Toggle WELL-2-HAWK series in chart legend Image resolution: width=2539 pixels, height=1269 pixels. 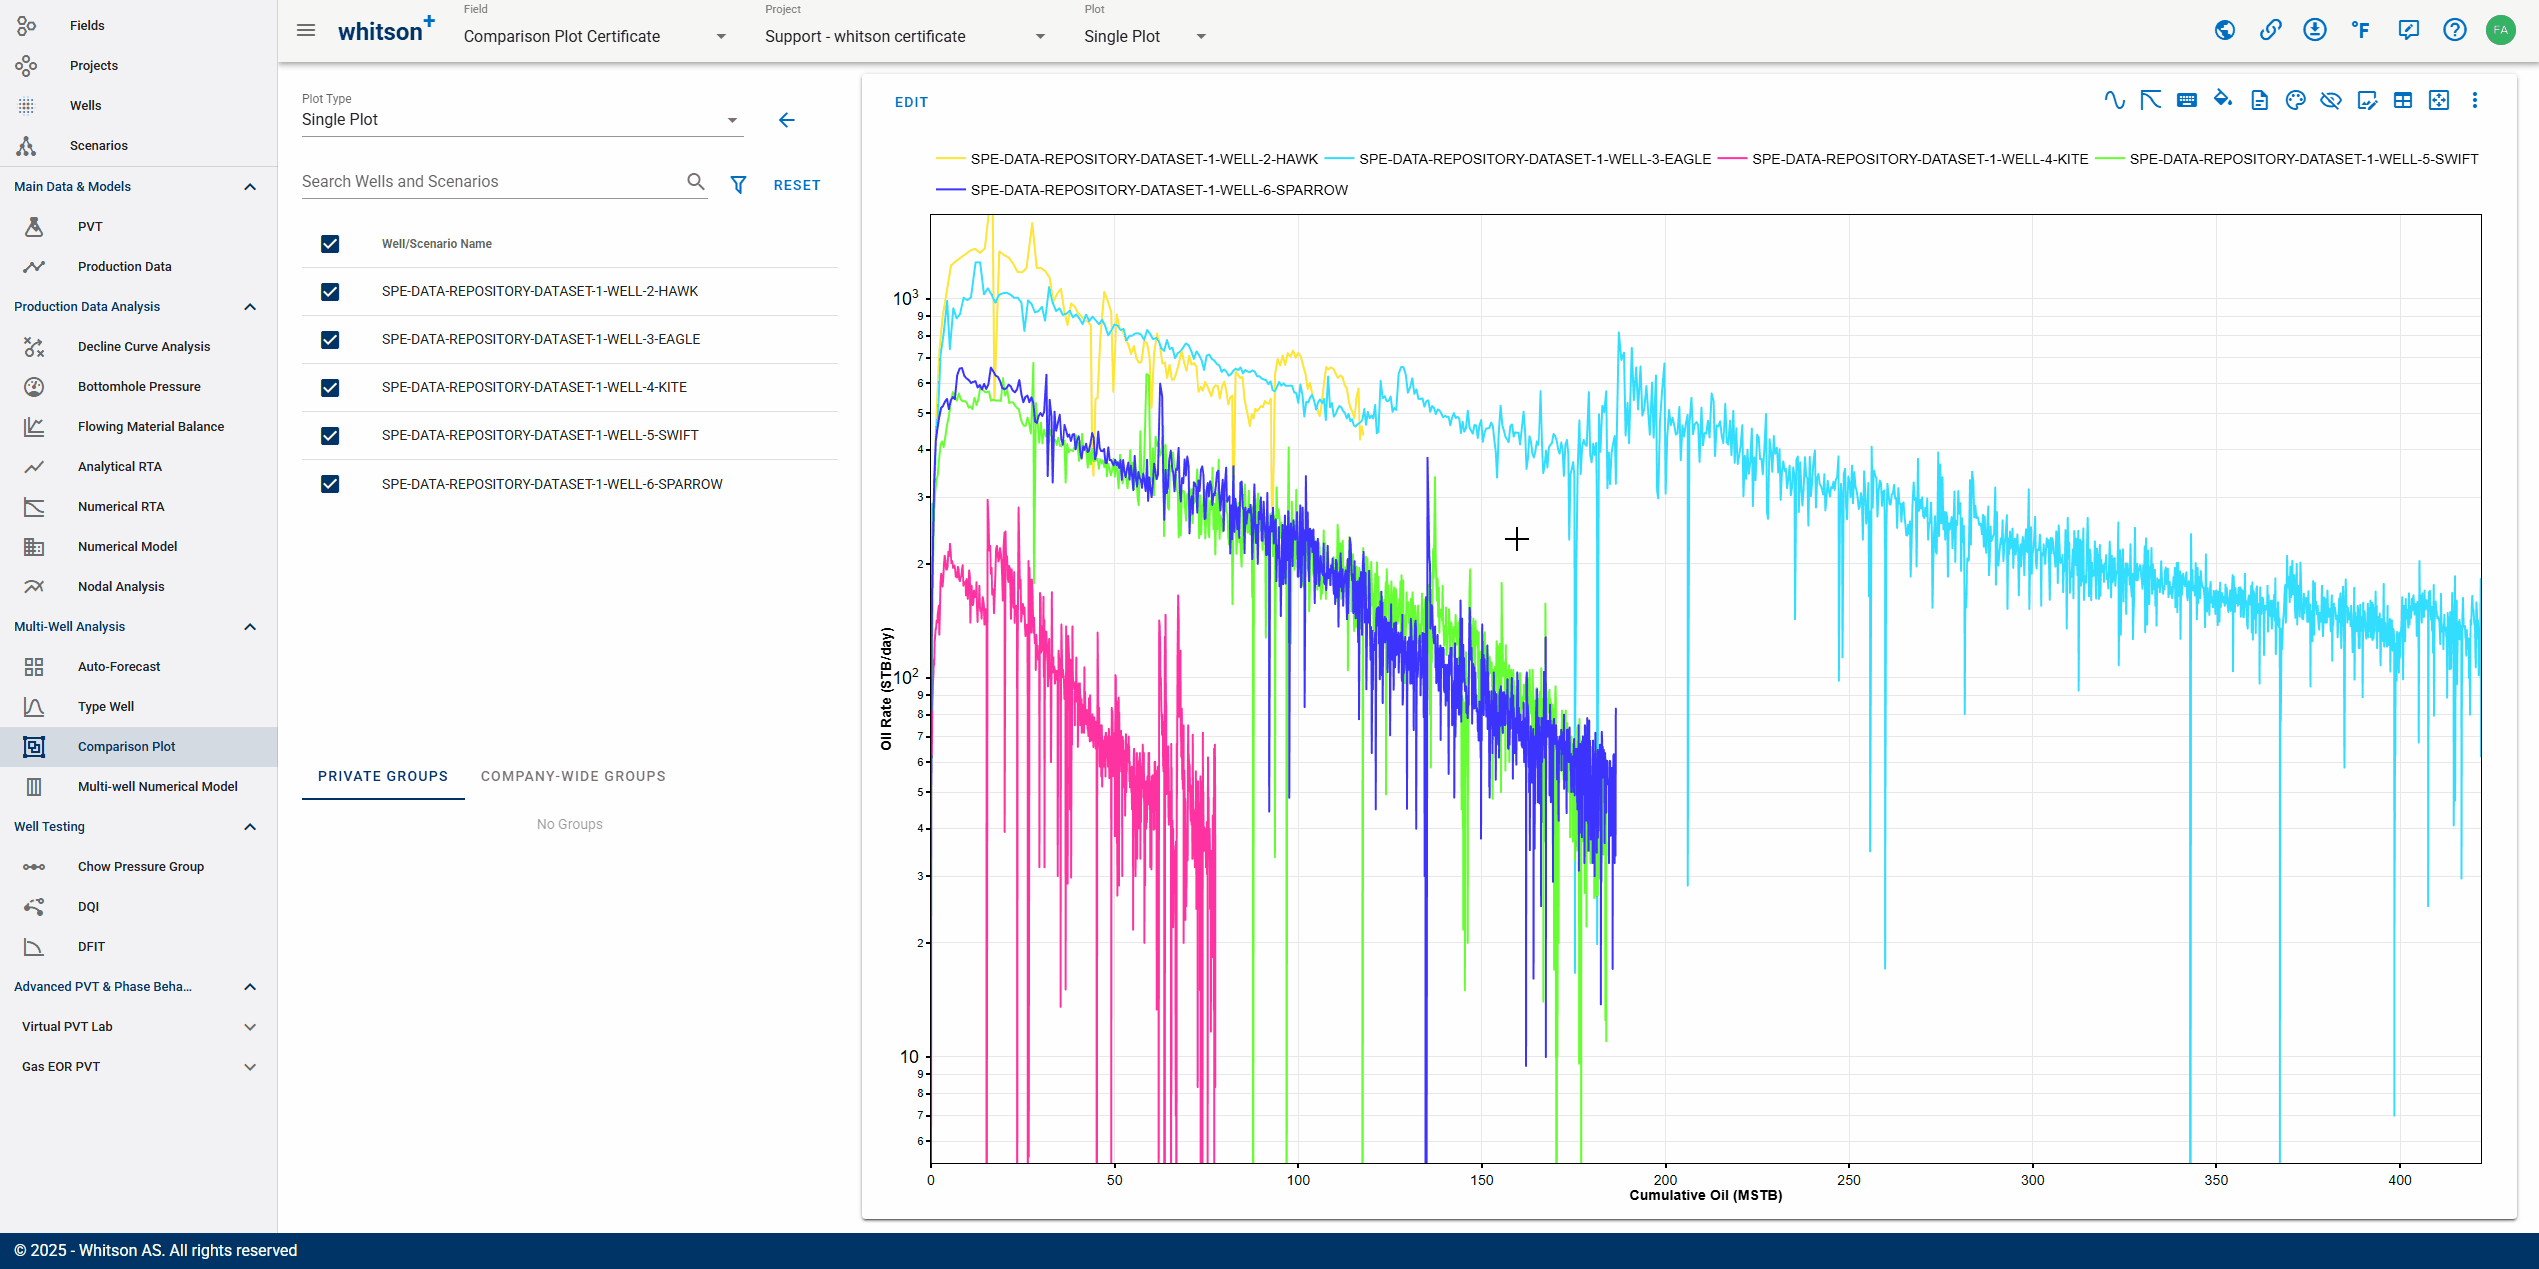(1127, 159)
